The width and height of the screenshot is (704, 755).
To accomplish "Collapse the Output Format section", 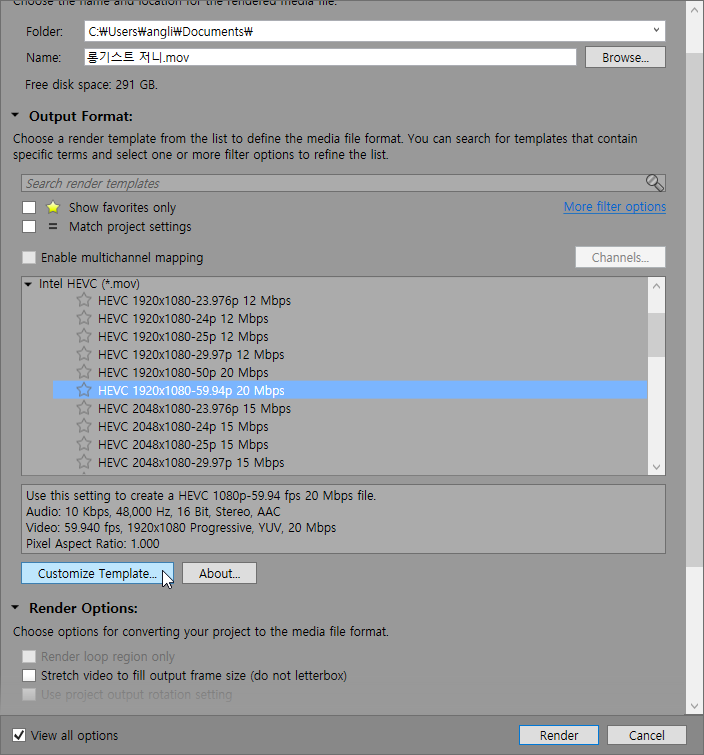I will pos(15,116).
